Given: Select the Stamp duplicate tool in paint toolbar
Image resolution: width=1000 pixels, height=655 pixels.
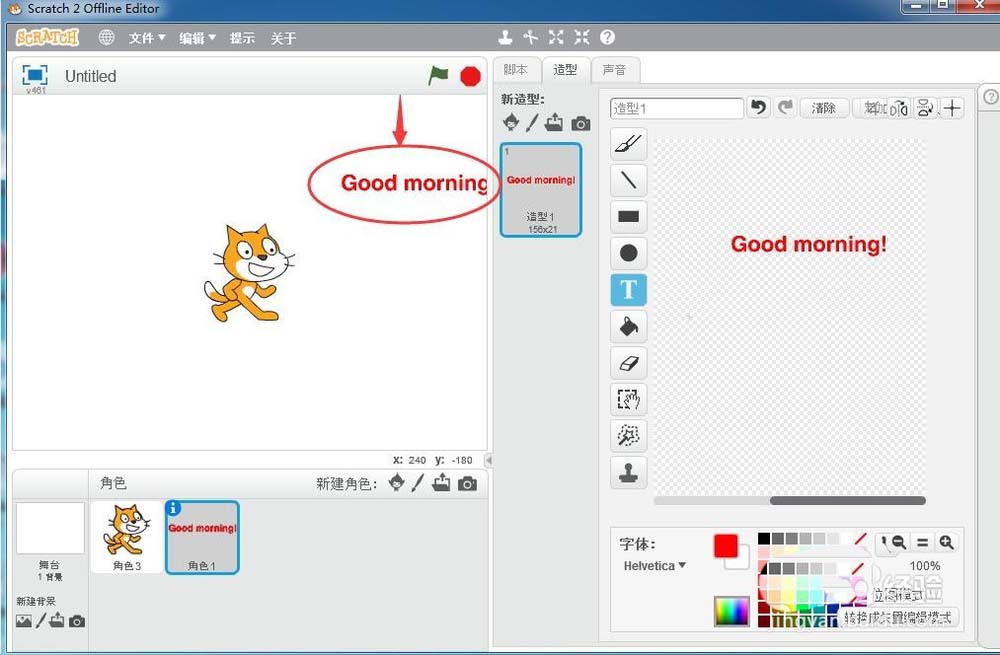Looking at the screenshot, I should [x=628, y=473].
